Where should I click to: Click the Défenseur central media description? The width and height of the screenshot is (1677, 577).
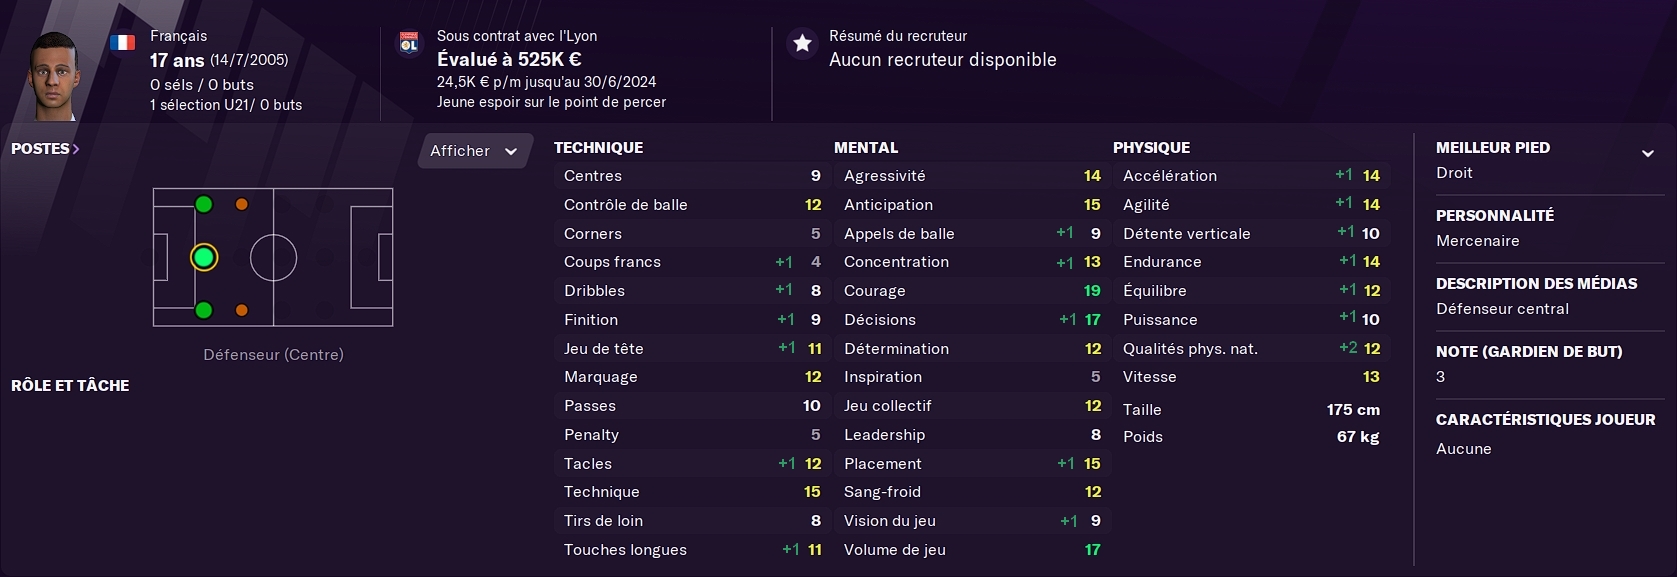coord(1502,309)
